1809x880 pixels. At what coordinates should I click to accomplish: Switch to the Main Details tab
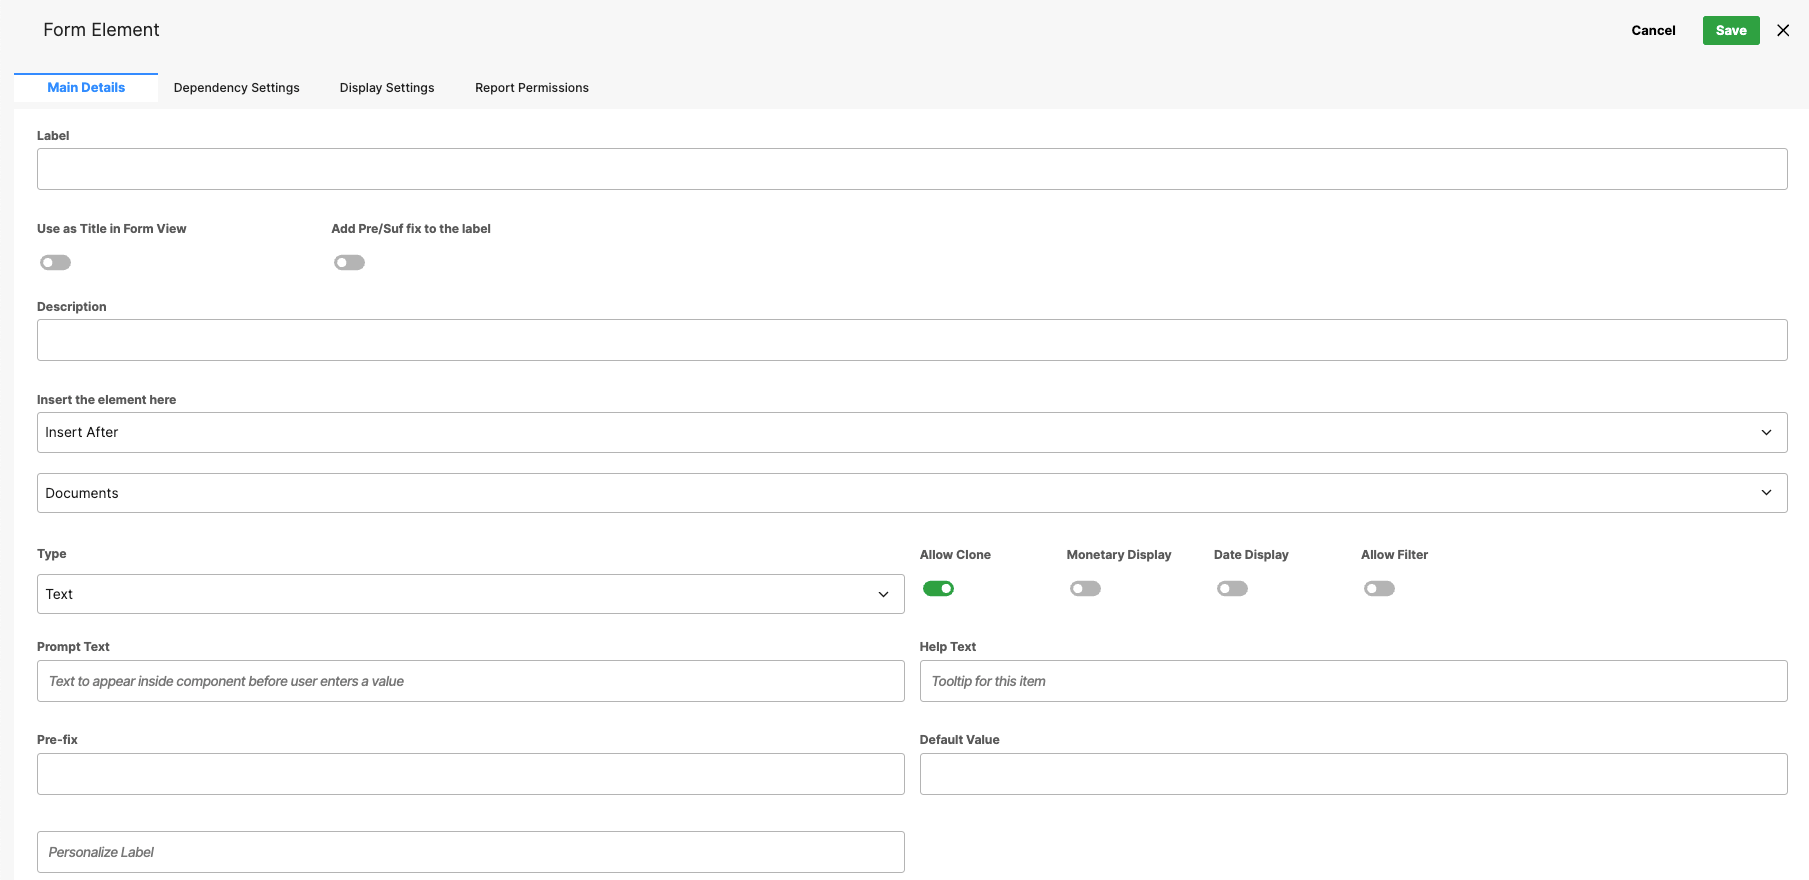coord(86,88)
